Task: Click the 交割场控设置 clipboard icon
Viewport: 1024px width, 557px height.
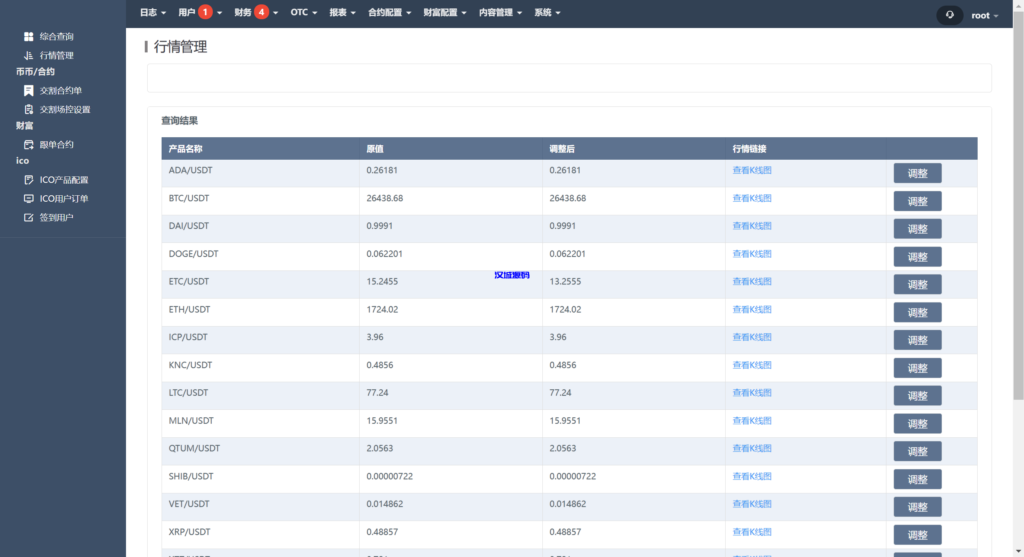Action: tap(29, 110)
